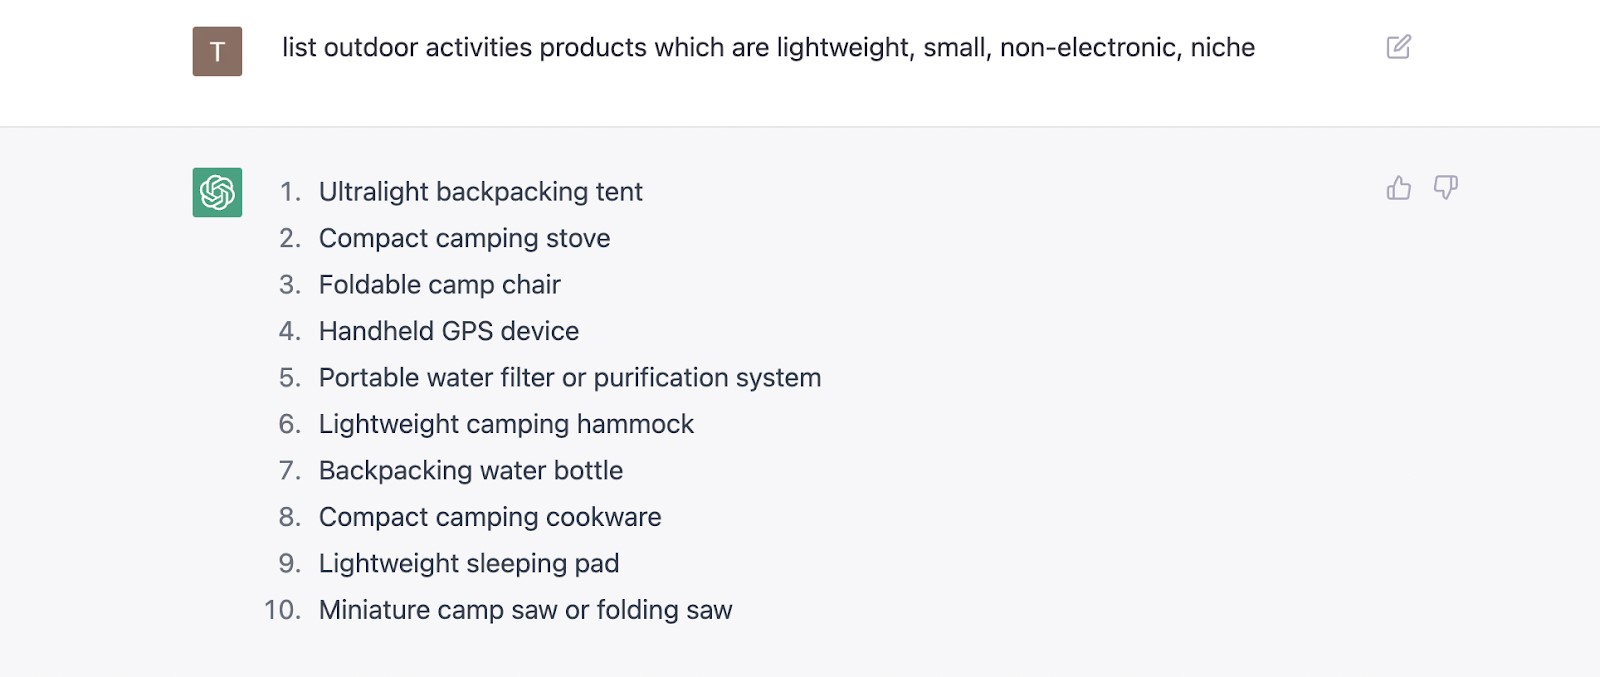Click the "Compact camping stove" list item
The image size is (1600, 677).
click(464, 238)
